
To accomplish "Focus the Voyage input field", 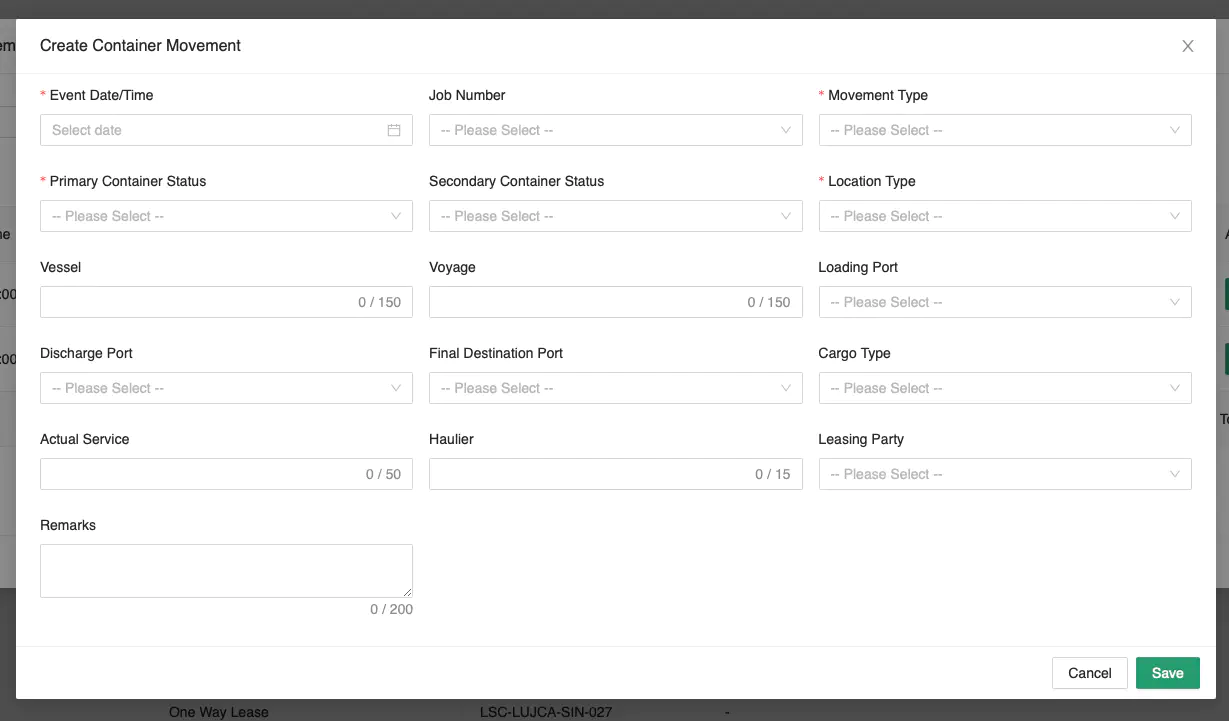I will coord(585,302).
